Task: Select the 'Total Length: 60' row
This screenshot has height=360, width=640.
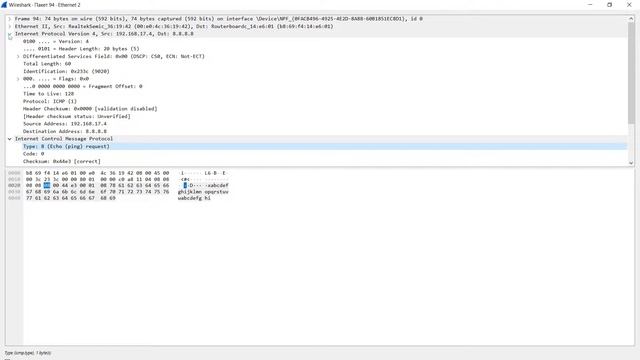Action: point(47,64)
